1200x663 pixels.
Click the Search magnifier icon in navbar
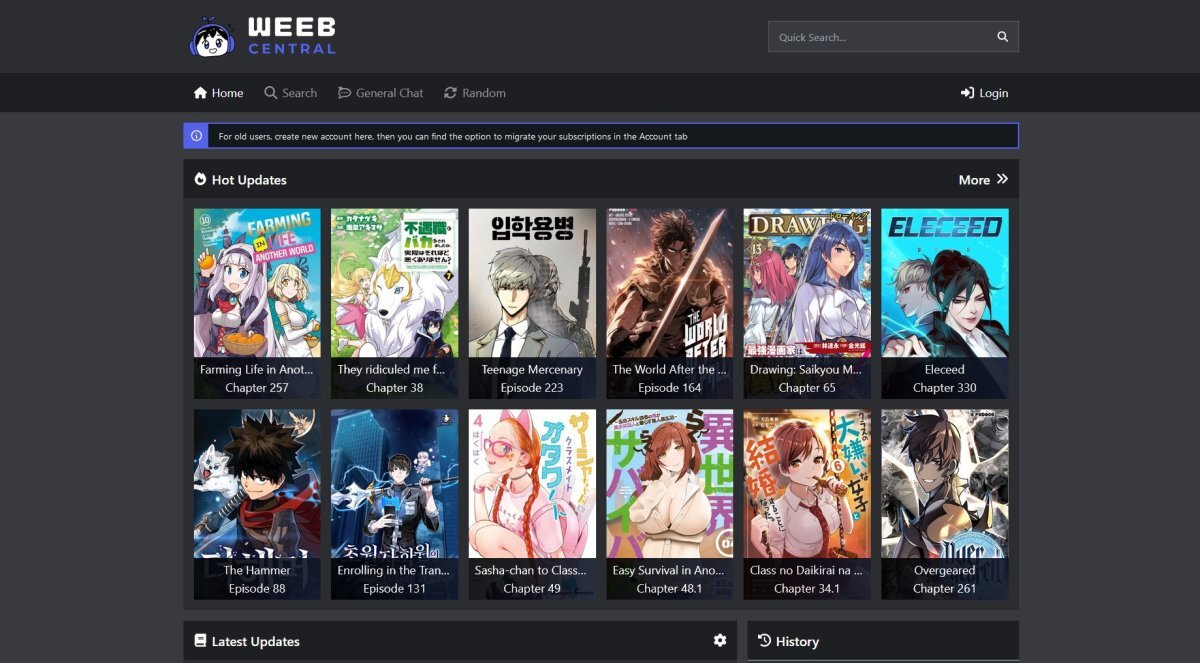(270, 93)
